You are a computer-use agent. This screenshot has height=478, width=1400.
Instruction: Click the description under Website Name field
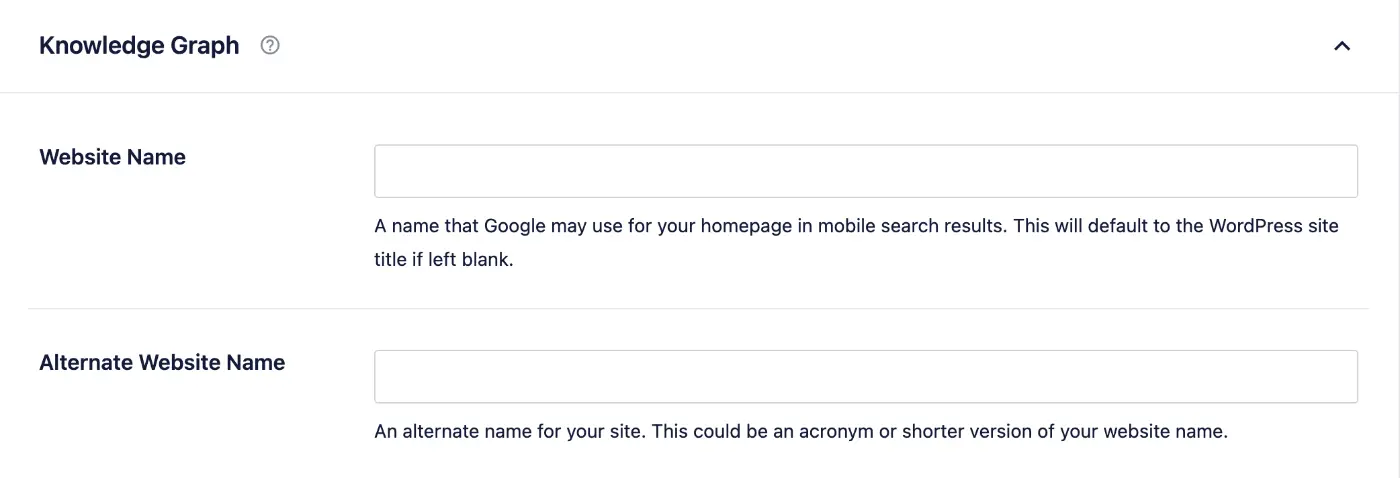tap(856, 243)
